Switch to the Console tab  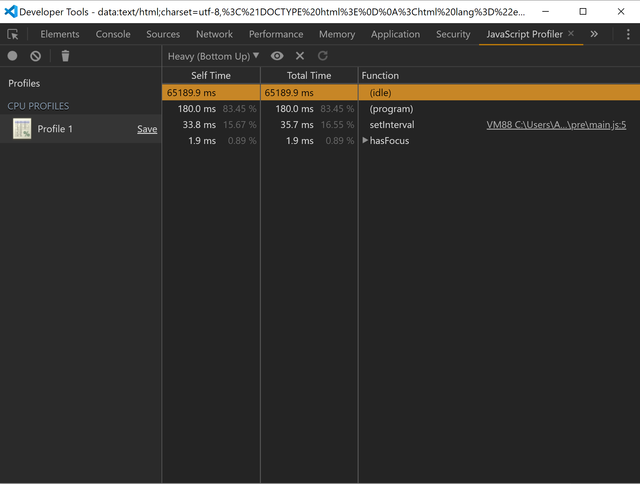tap(113, 34)
